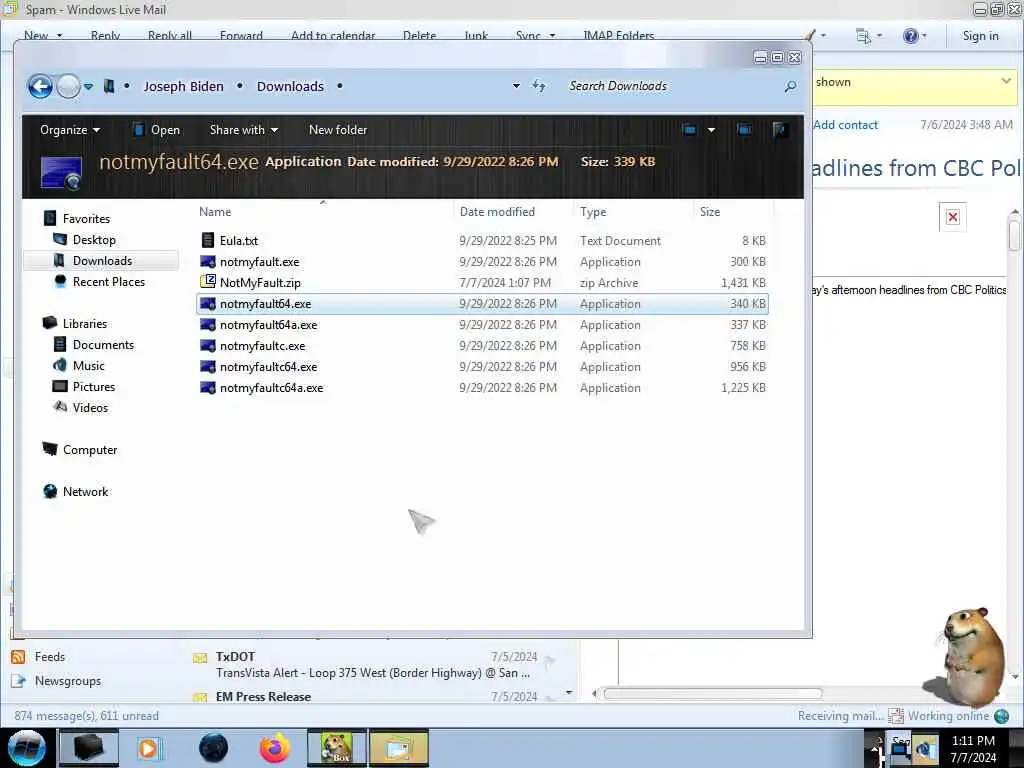Sort by the Size column header
Screen dimensions: 1024x768
[710, 212]
